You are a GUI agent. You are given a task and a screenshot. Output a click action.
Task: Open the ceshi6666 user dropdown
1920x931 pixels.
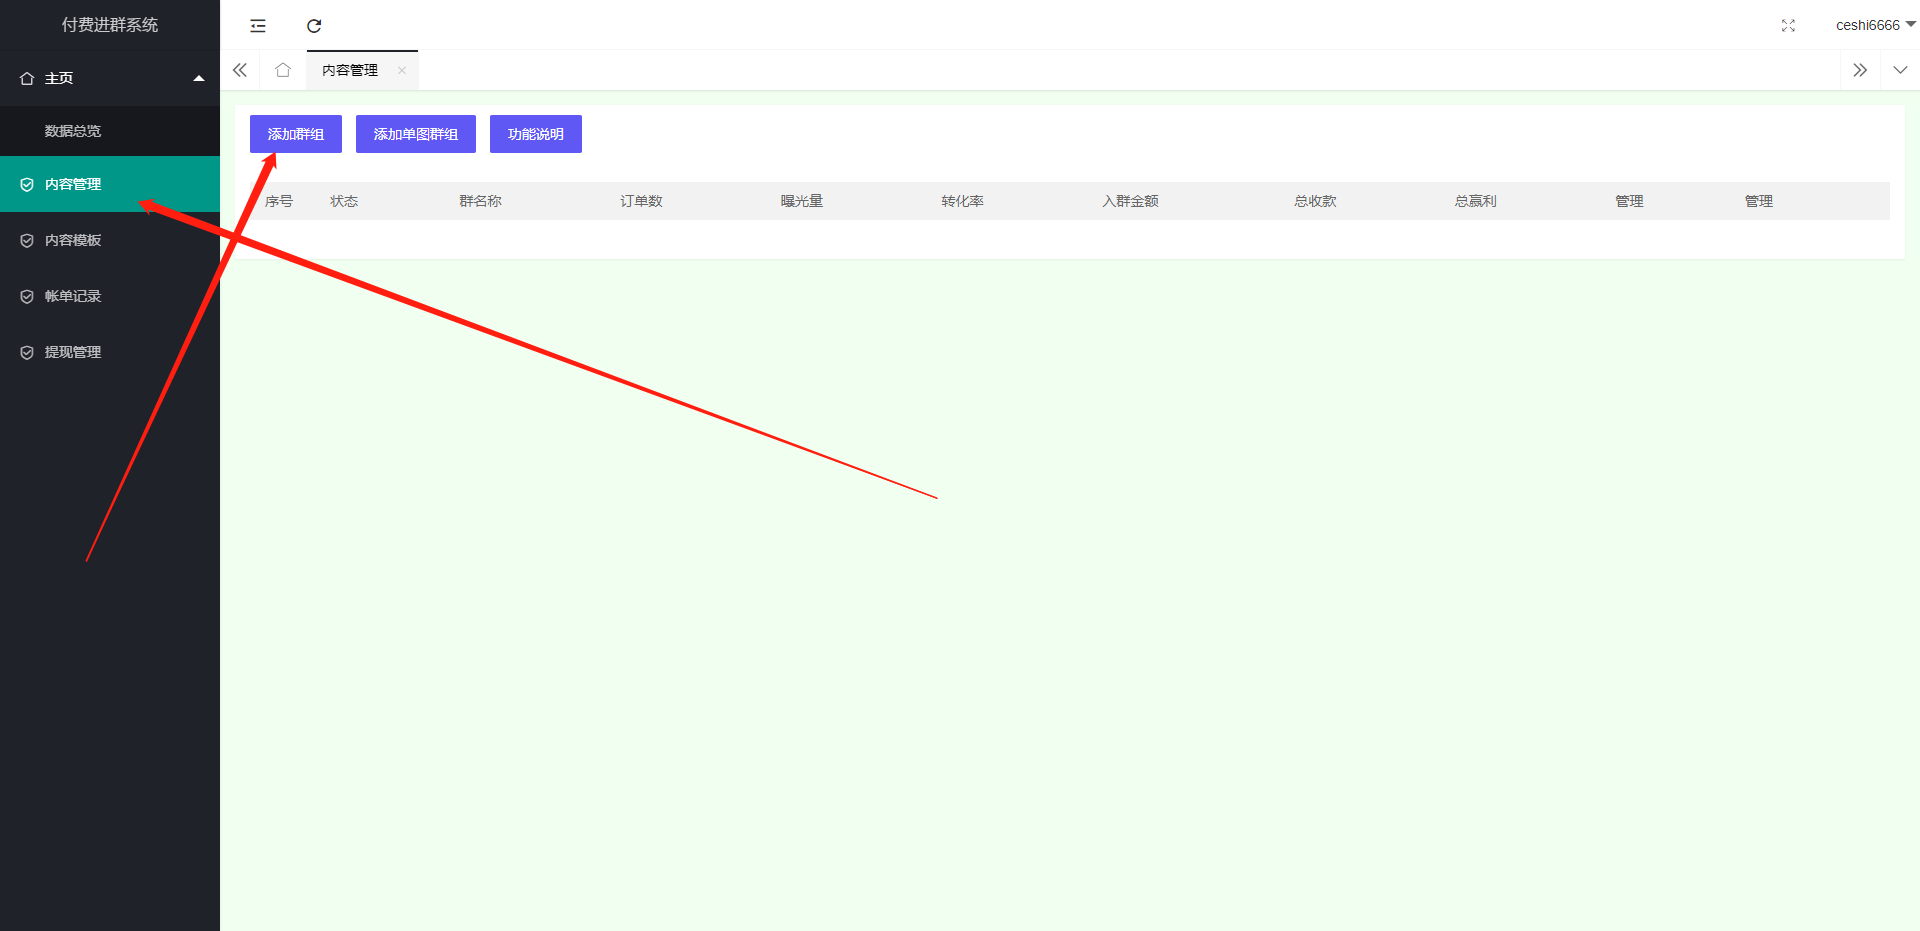[1873, 25]
